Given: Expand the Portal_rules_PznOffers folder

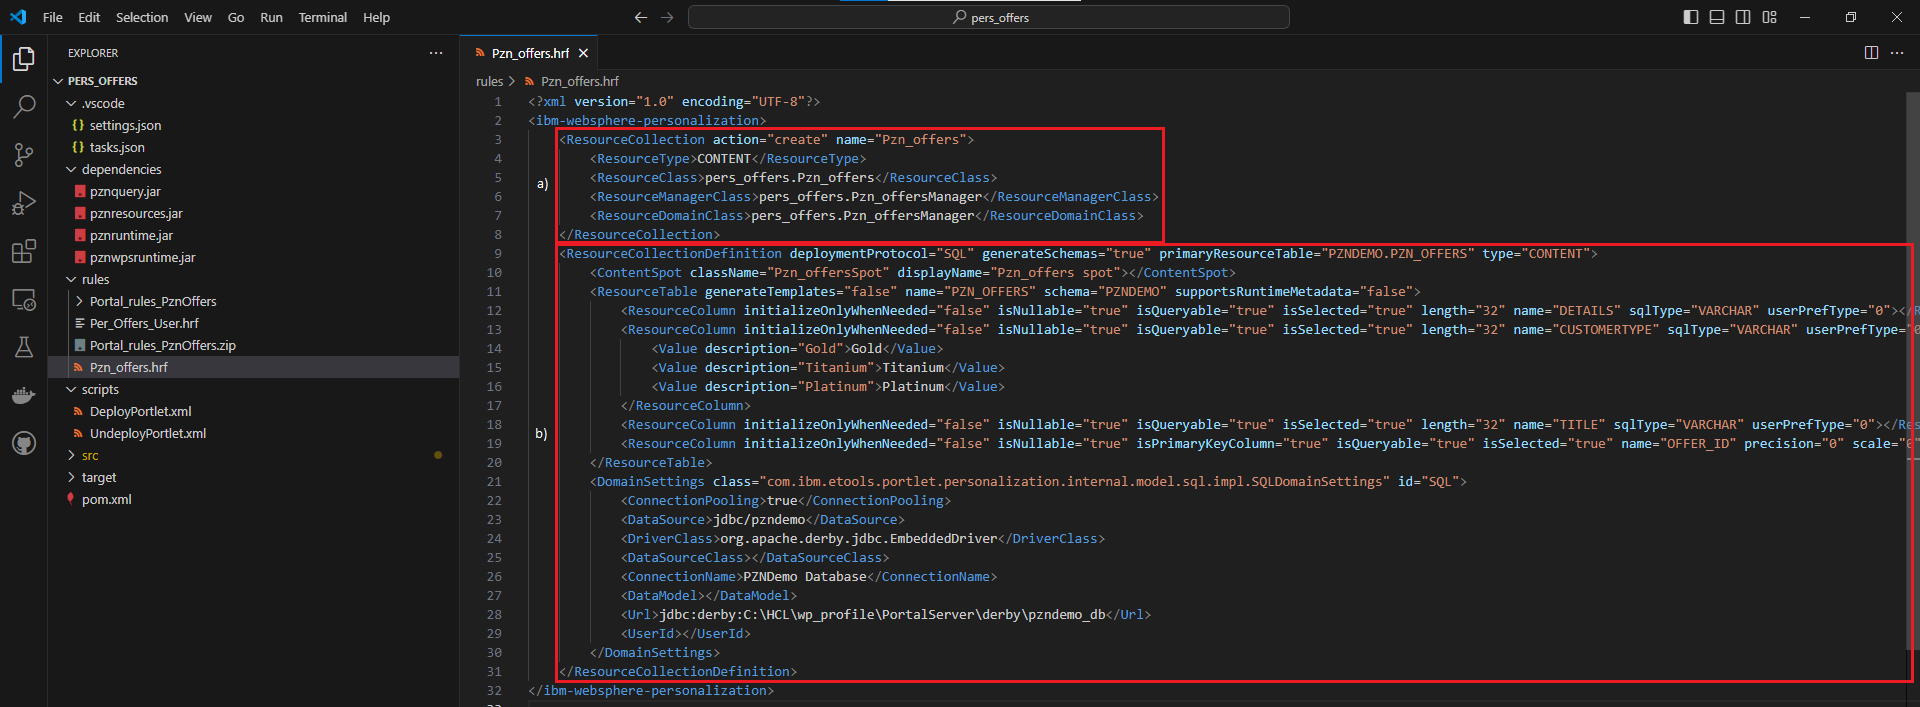Looking at the screenshot, I should (152, 302).
